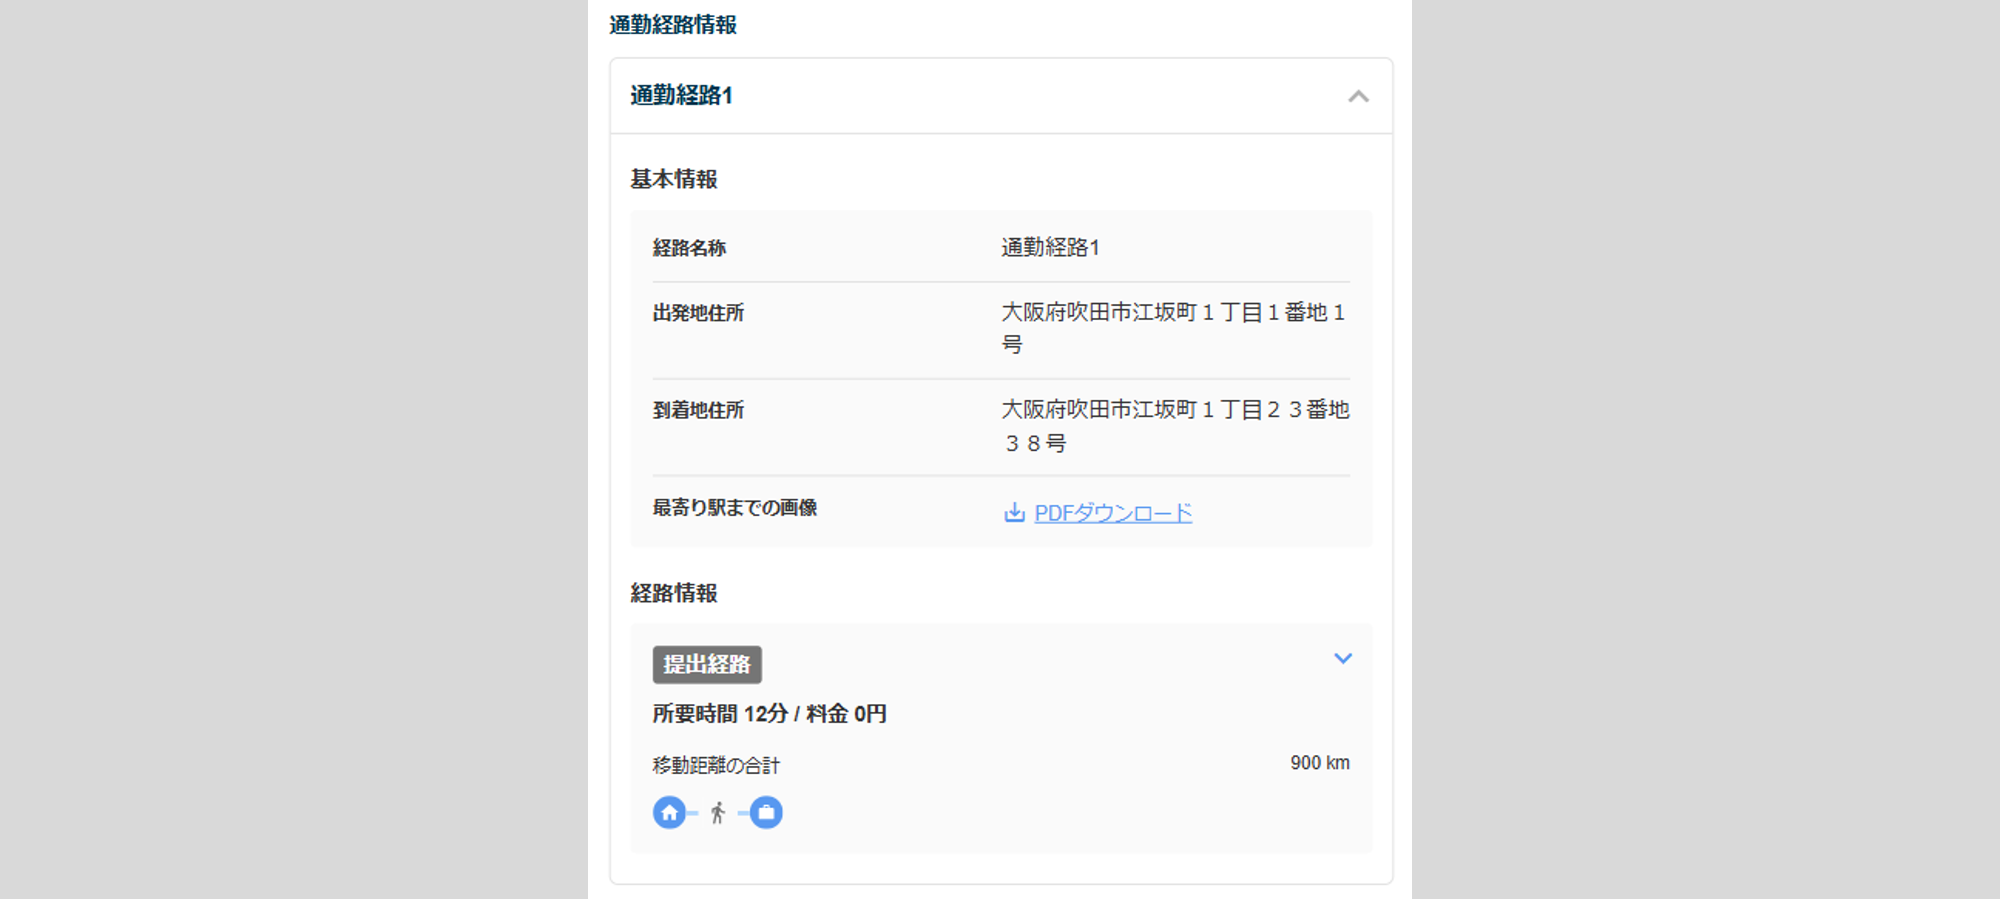
Task: Click the briefcase destination icon
Action: point(766,813)
